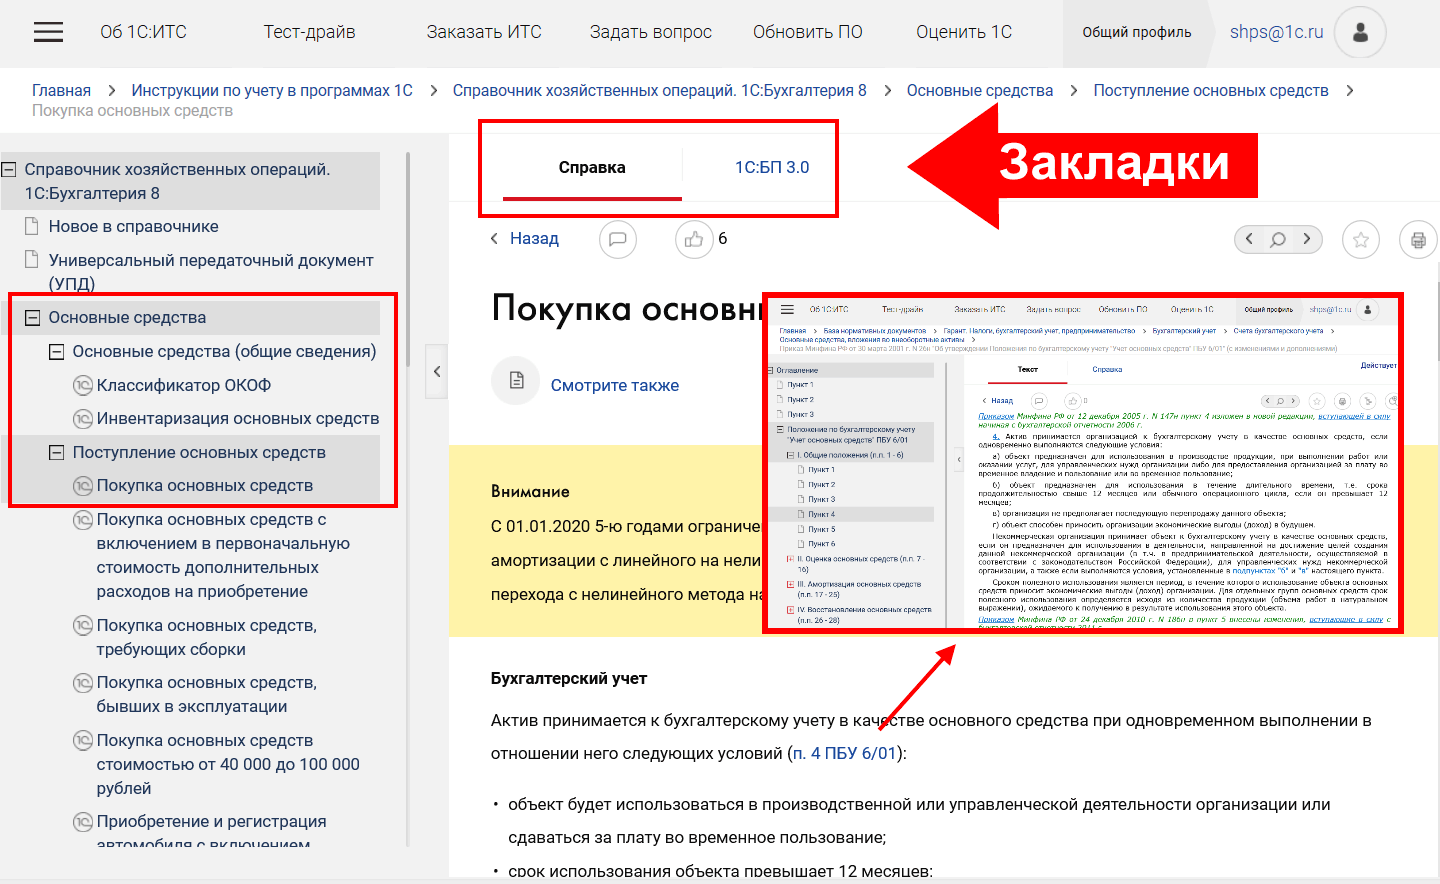Click the magnifier search-in-document icon
Screen dimensions: 1440x884
(x=1278, y=239)
